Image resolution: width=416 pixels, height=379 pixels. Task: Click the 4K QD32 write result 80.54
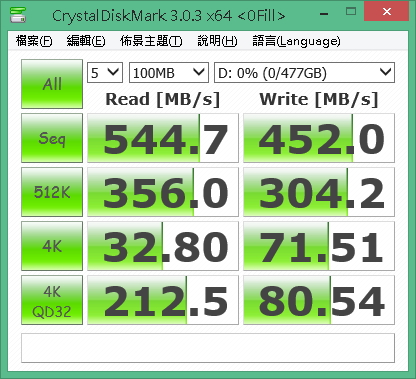coord(319,300)
